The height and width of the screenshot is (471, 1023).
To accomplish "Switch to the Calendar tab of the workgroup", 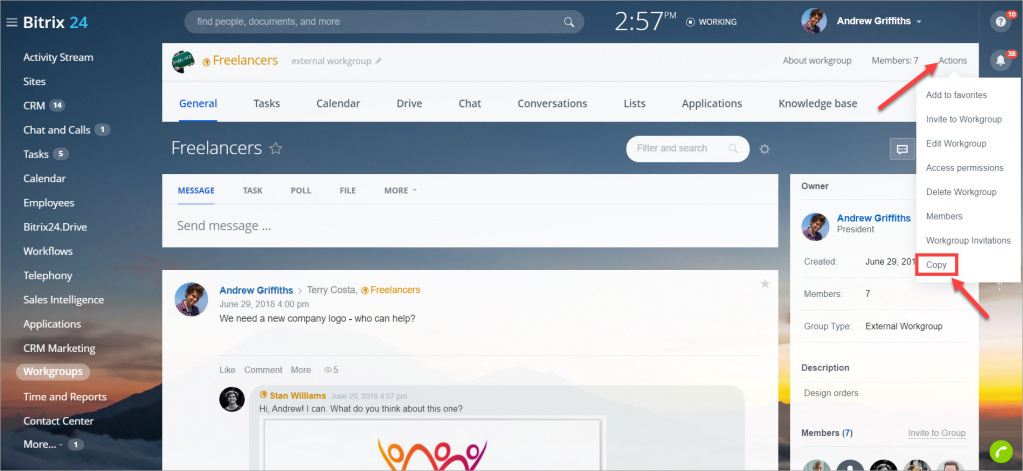I will click(x=338, y=103).
